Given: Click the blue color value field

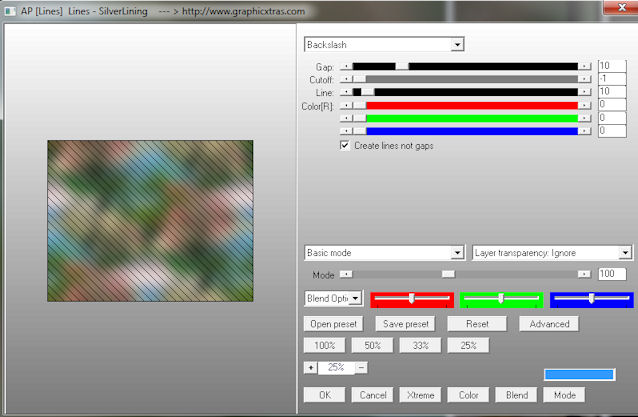Looking at the screenshot, I should coord(612,131).
